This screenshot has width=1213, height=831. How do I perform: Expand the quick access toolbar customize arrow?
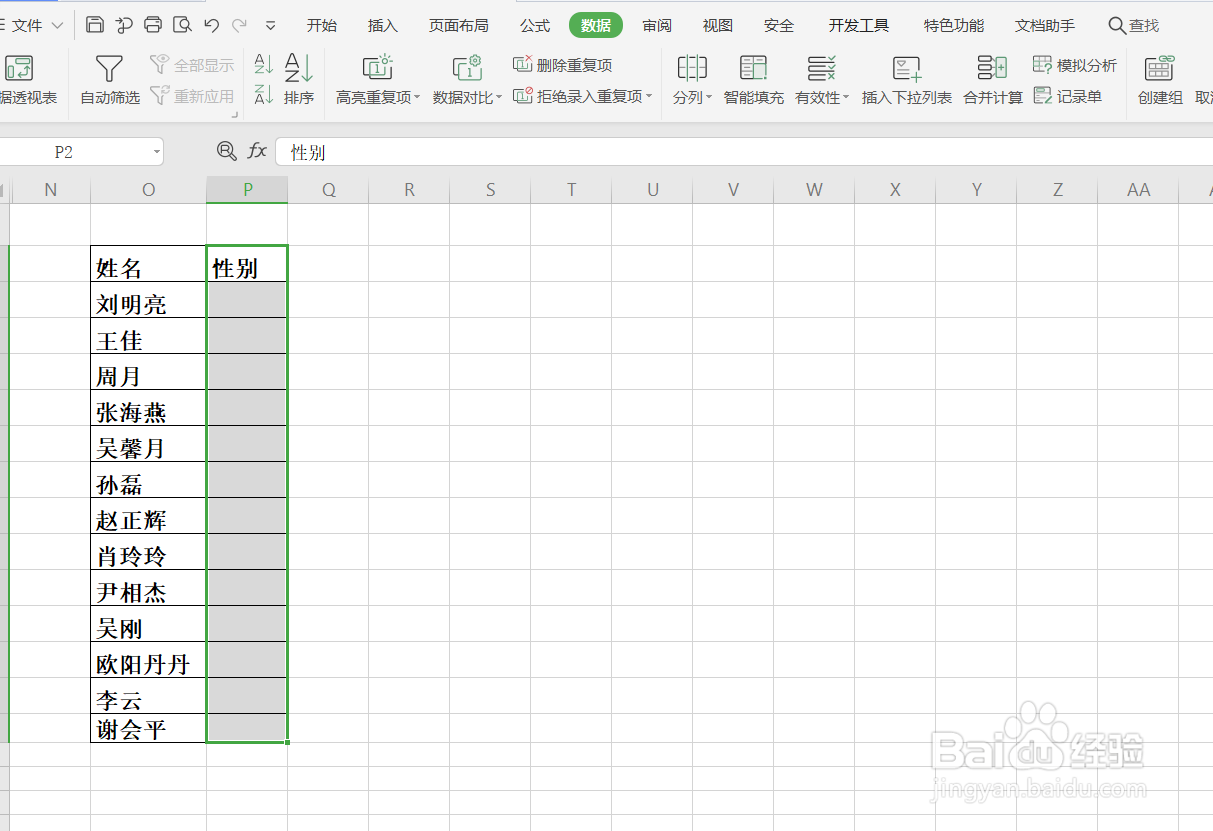(271, 26)
